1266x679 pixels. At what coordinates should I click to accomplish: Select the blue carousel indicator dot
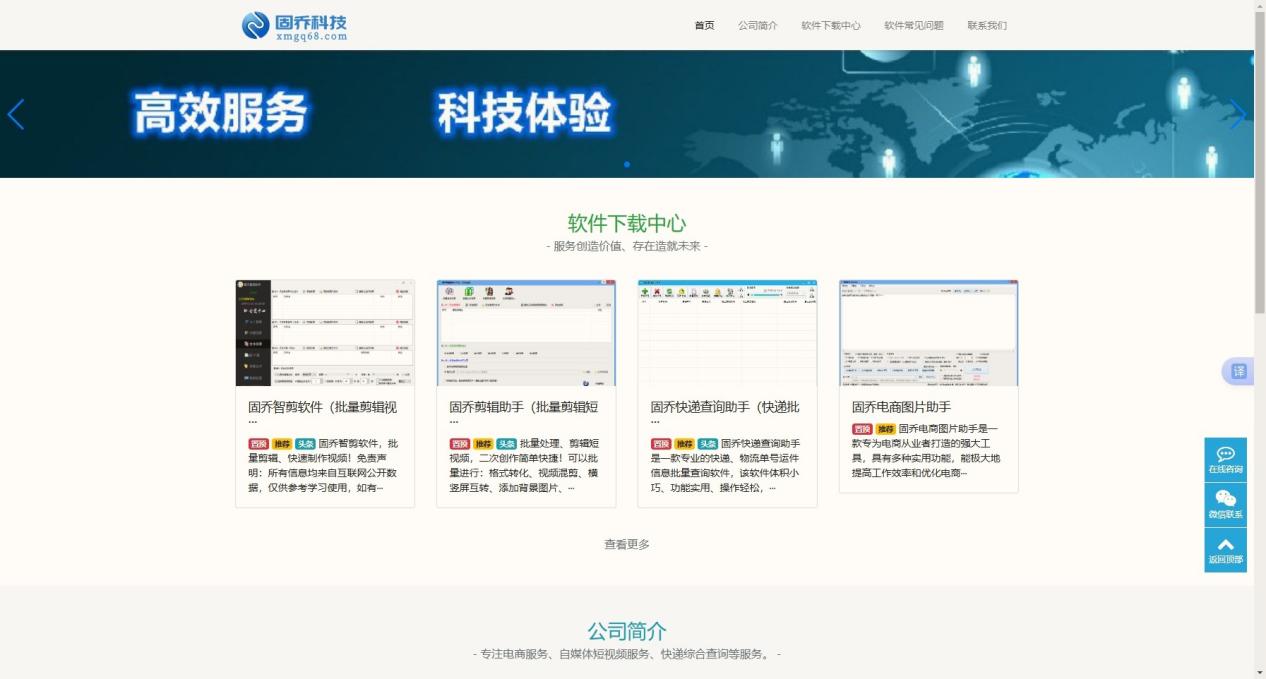(x=627, y=164)
